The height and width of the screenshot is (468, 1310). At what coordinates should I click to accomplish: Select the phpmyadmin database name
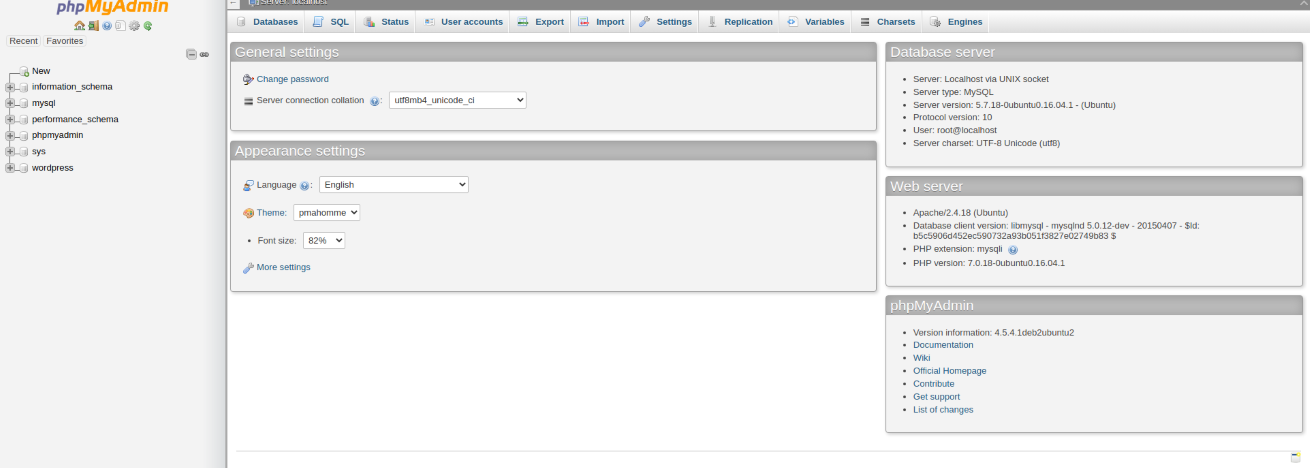tap(58, 135)
